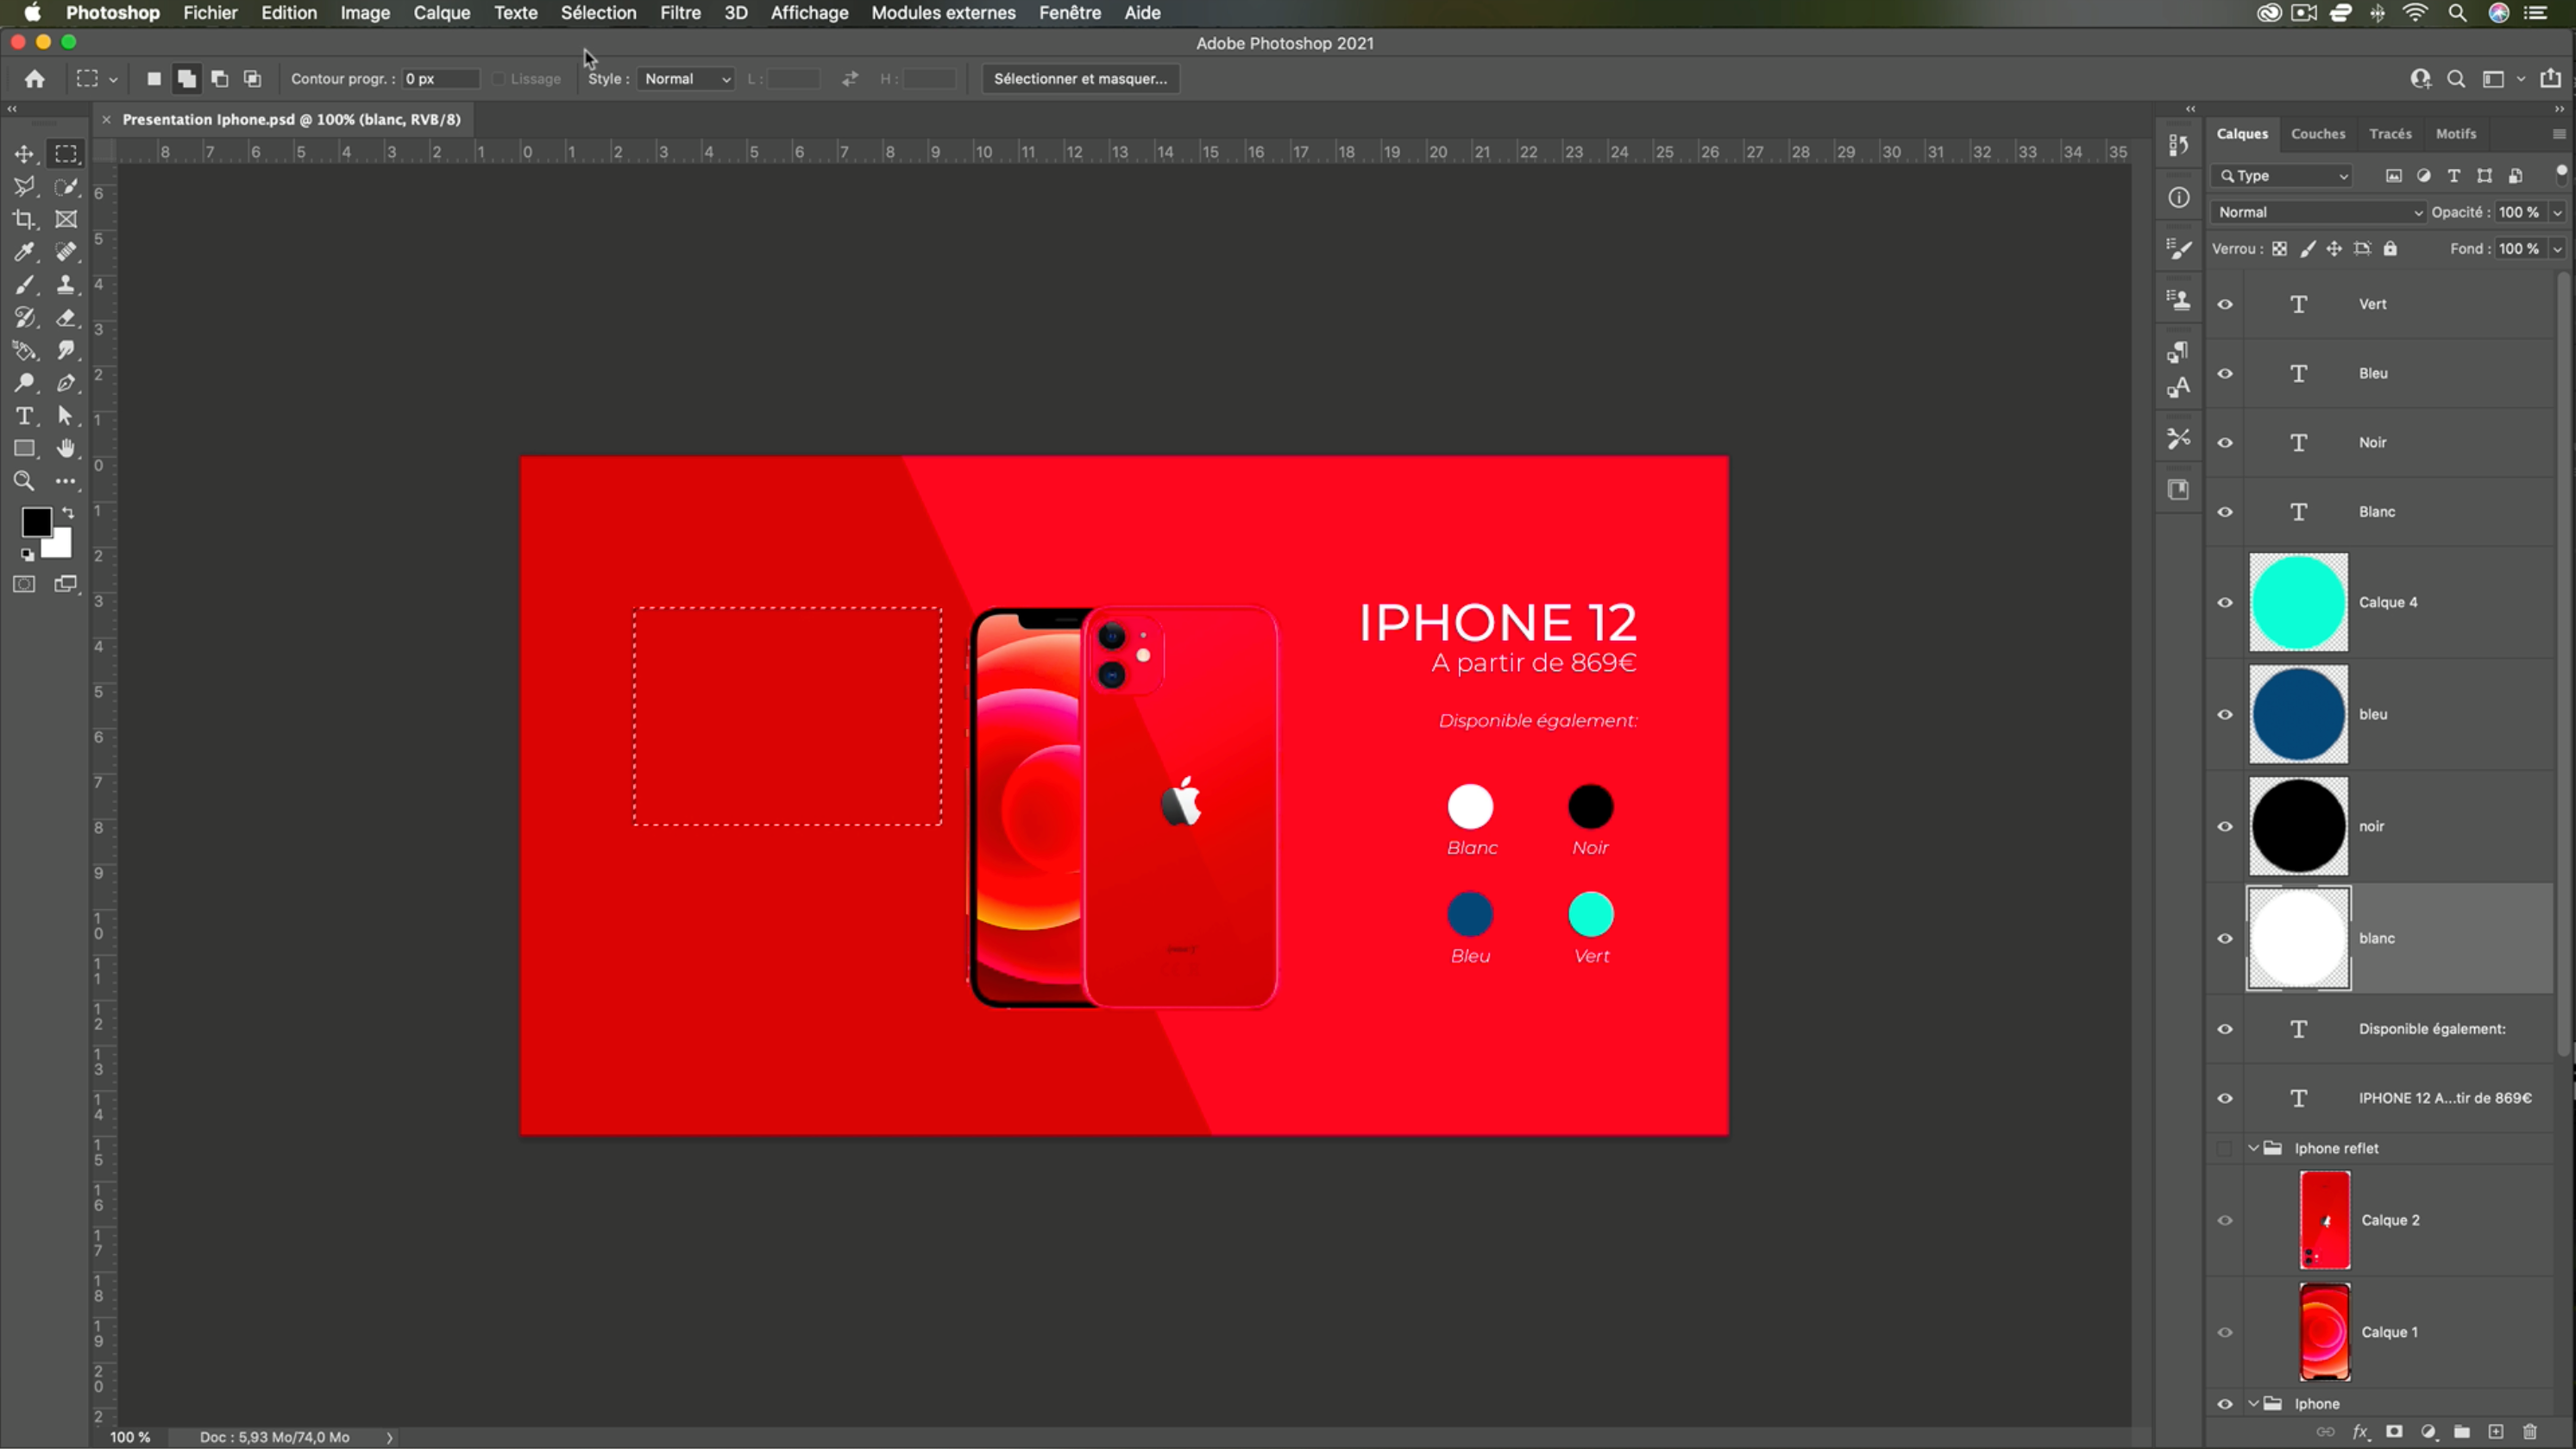Click the foreground color swatch
The height and width of the screenshot is (1449, 2576).
point(36,521)
